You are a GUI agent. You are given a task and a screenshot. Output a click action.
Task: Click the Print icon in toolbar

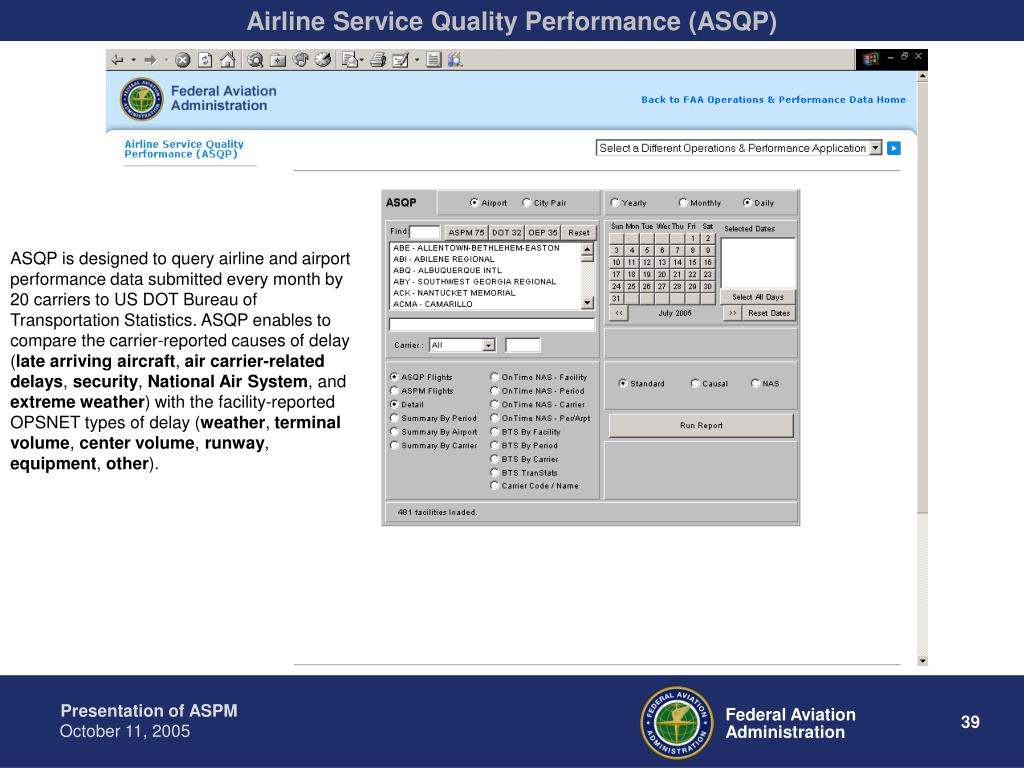pyautogui.click(x=377, y=60)
